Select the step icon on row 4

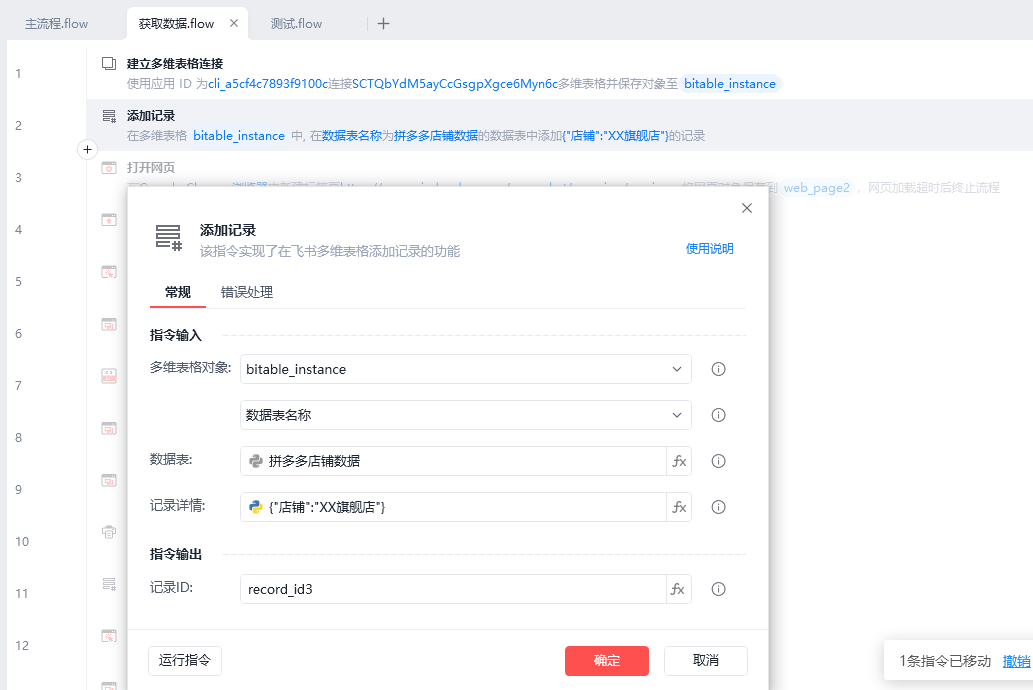(x=109, y=220)
